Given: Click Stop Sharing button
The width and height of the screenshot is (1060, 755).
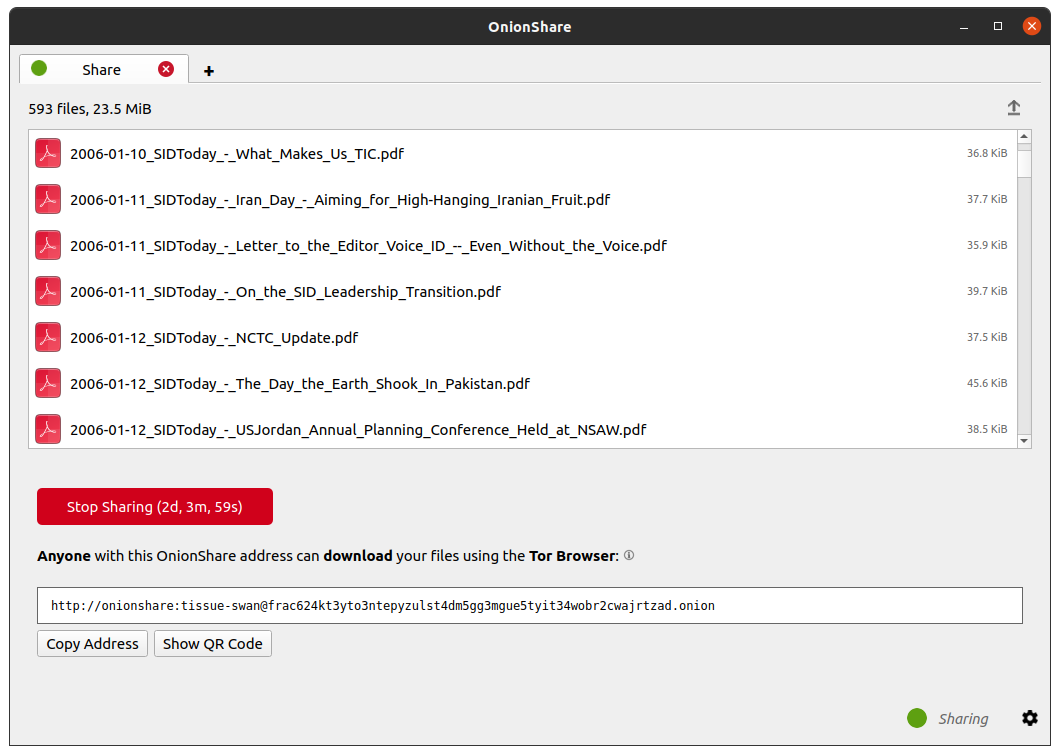Looking at the screenshot, I should 155,506.
